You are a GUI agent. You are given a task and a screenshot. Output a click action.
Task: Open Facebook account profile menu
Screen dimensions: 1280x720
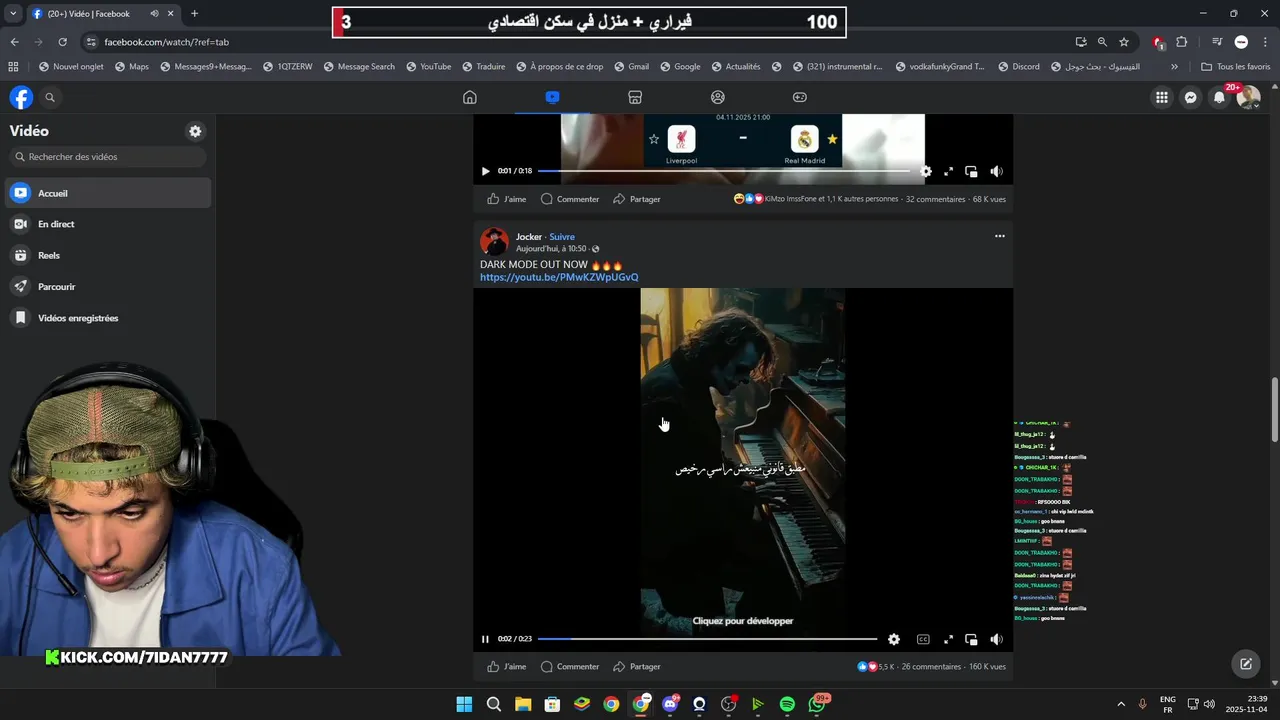[x=1248, y=97]
